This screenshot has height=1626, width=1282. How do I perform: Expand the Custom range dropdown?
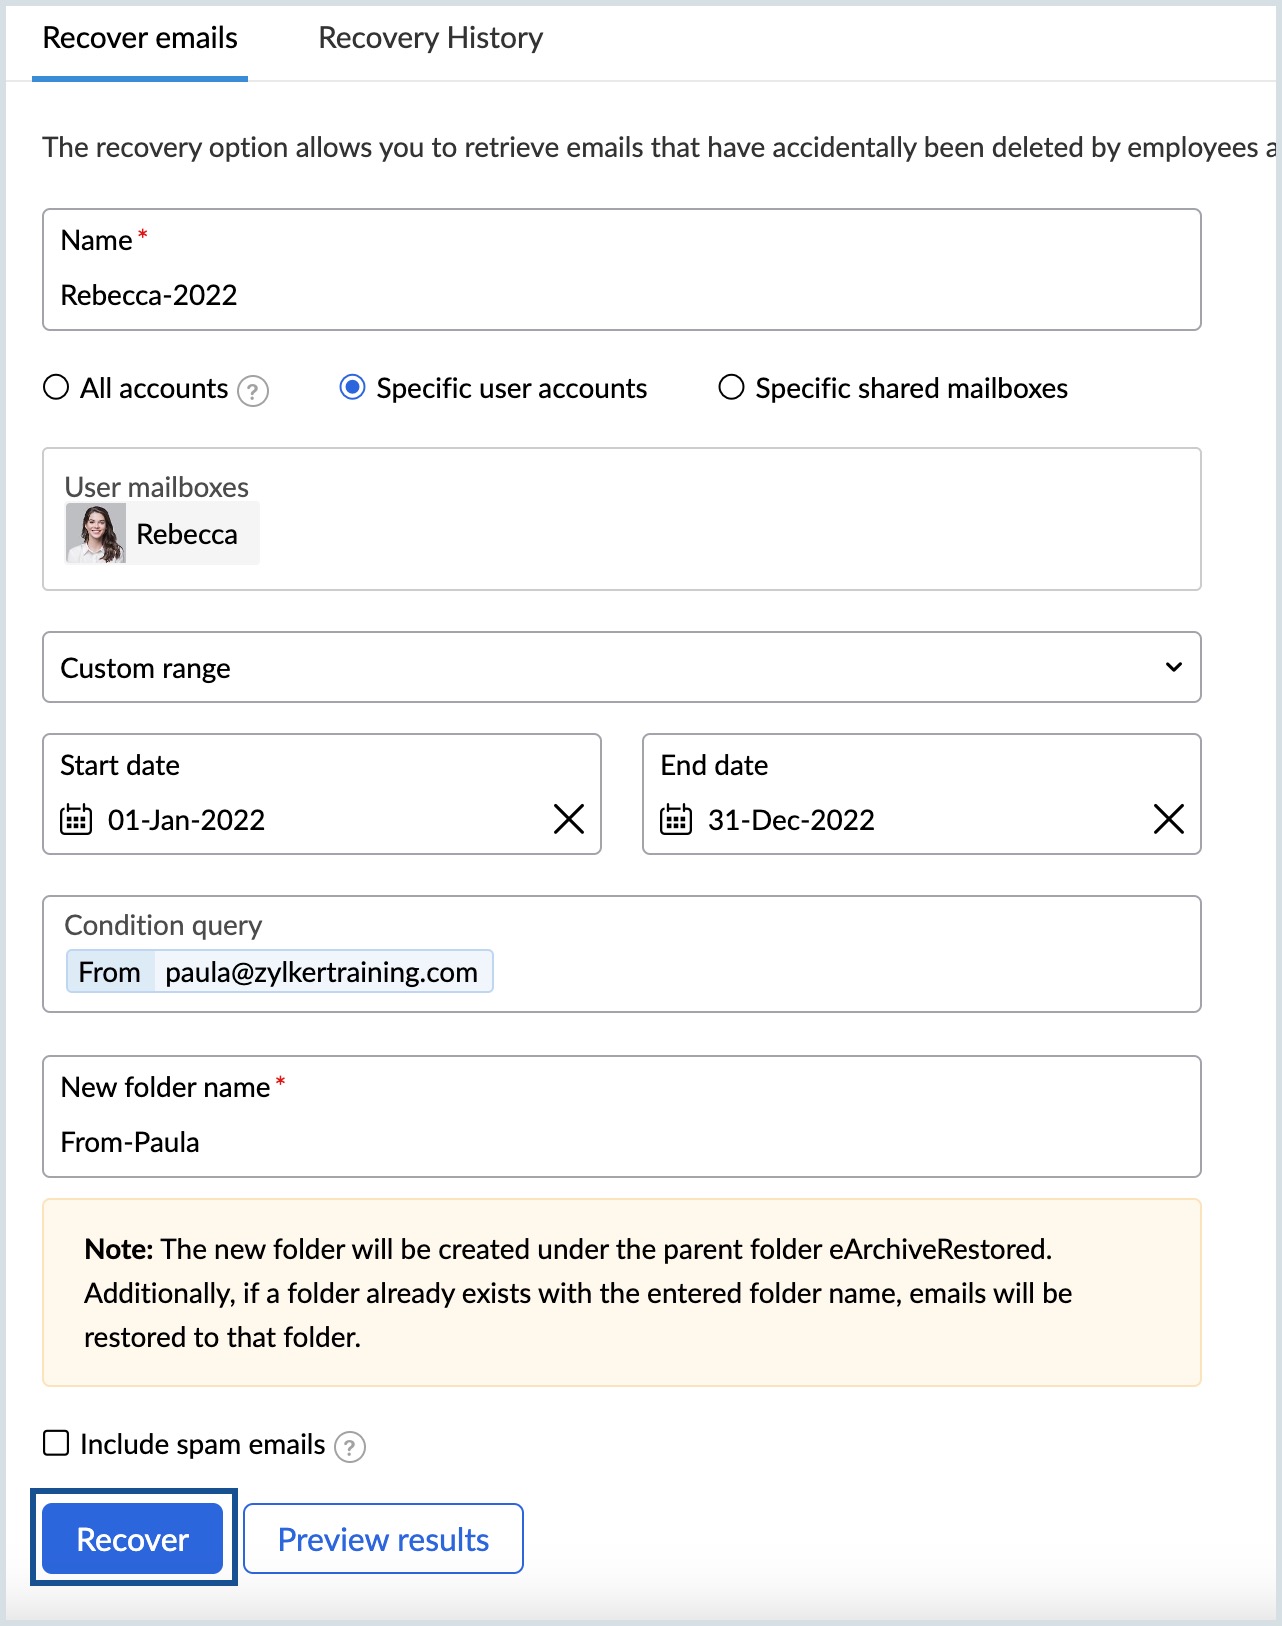tap(621, 667)
